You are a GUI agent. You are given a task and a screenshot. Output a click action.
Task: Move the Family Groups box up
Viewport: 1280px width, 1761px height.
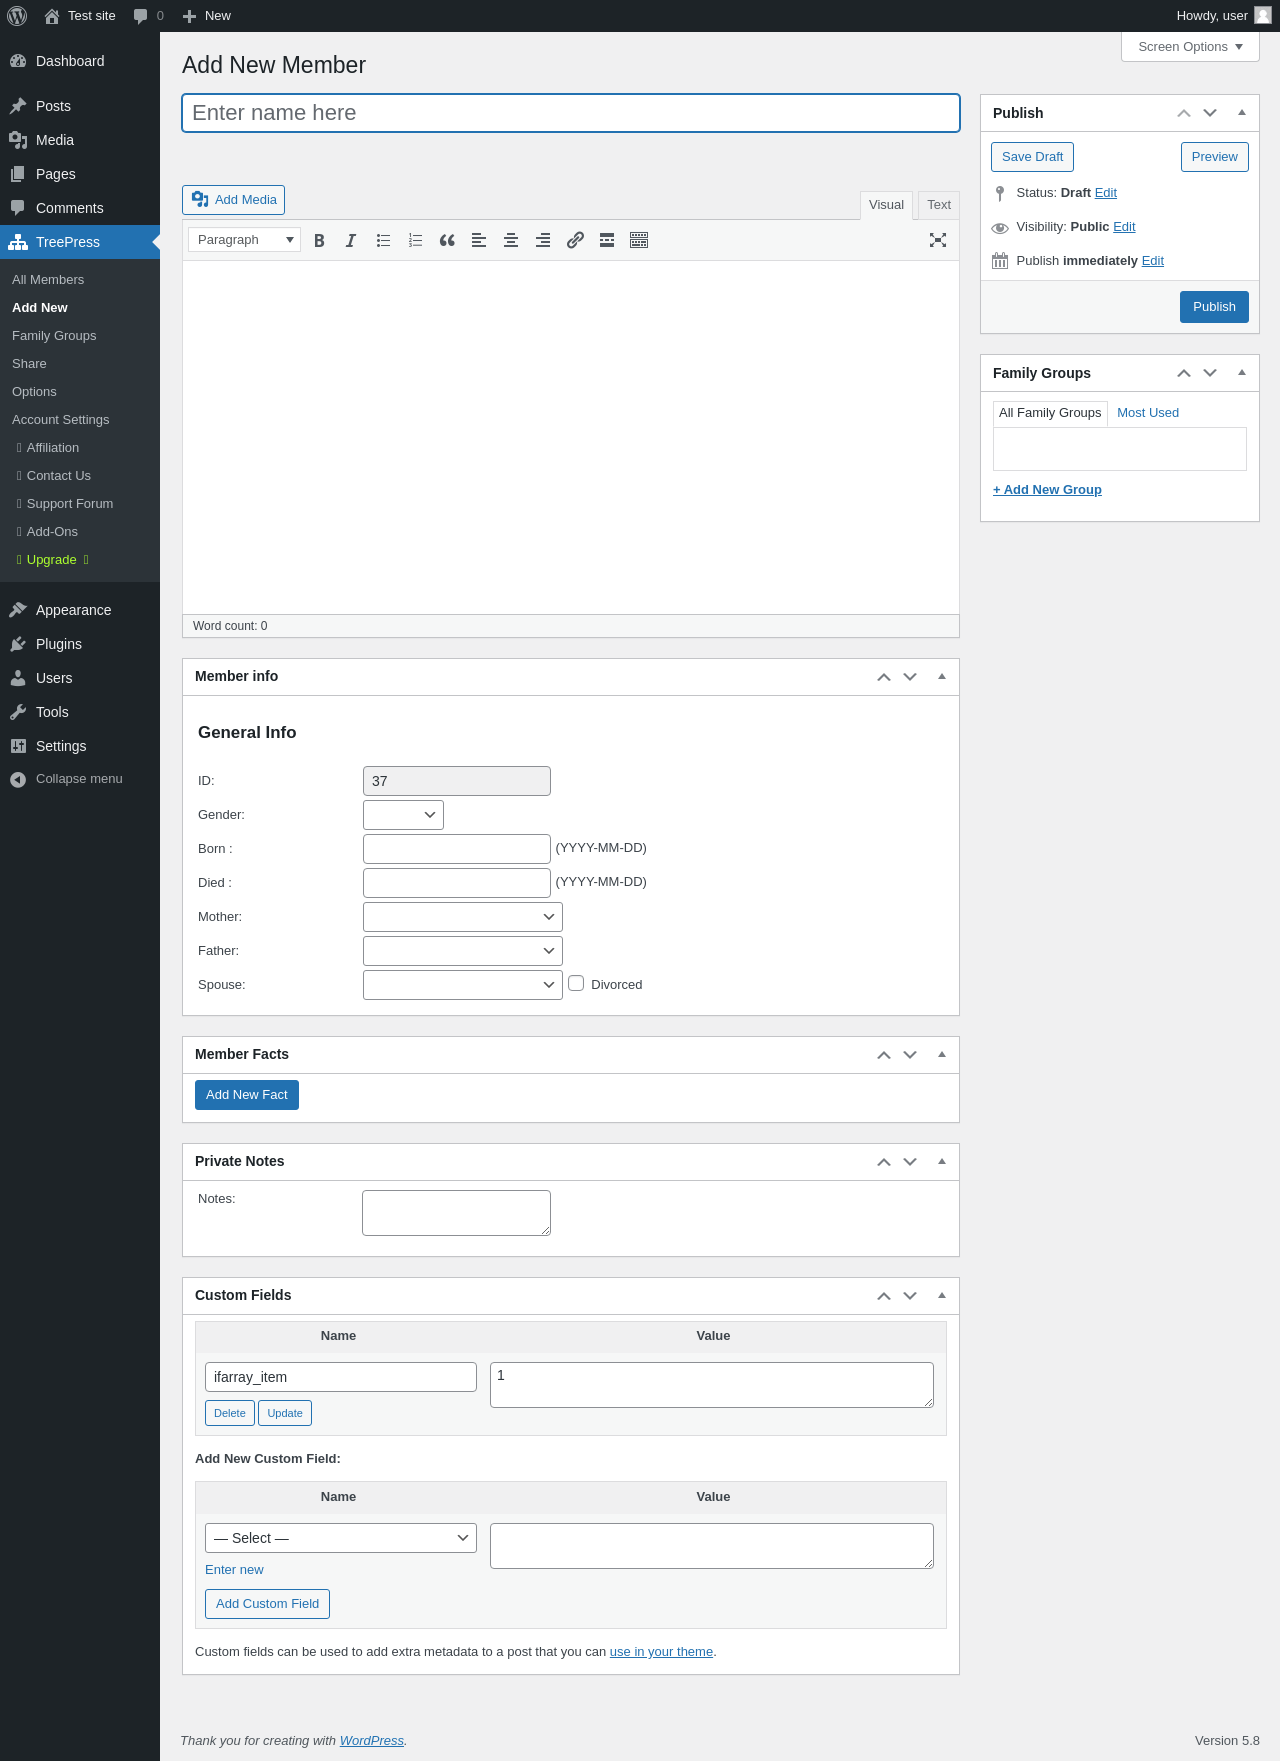click(1184, 373)
